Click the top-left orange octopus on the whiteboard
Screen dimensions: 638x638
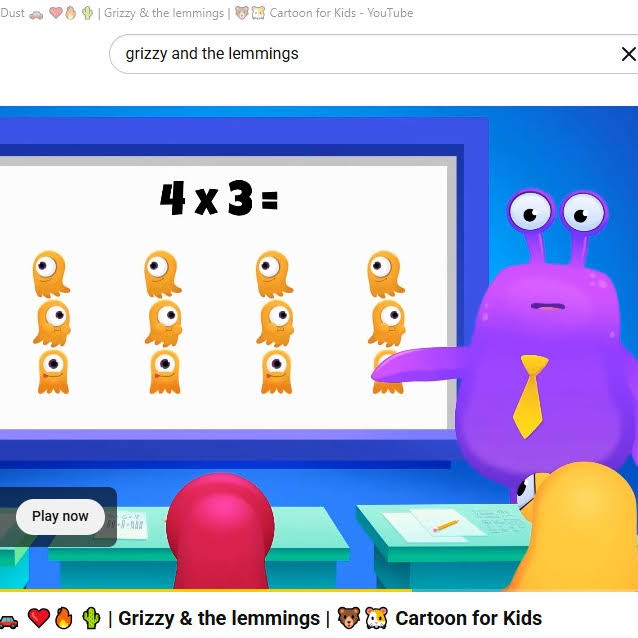49,271
